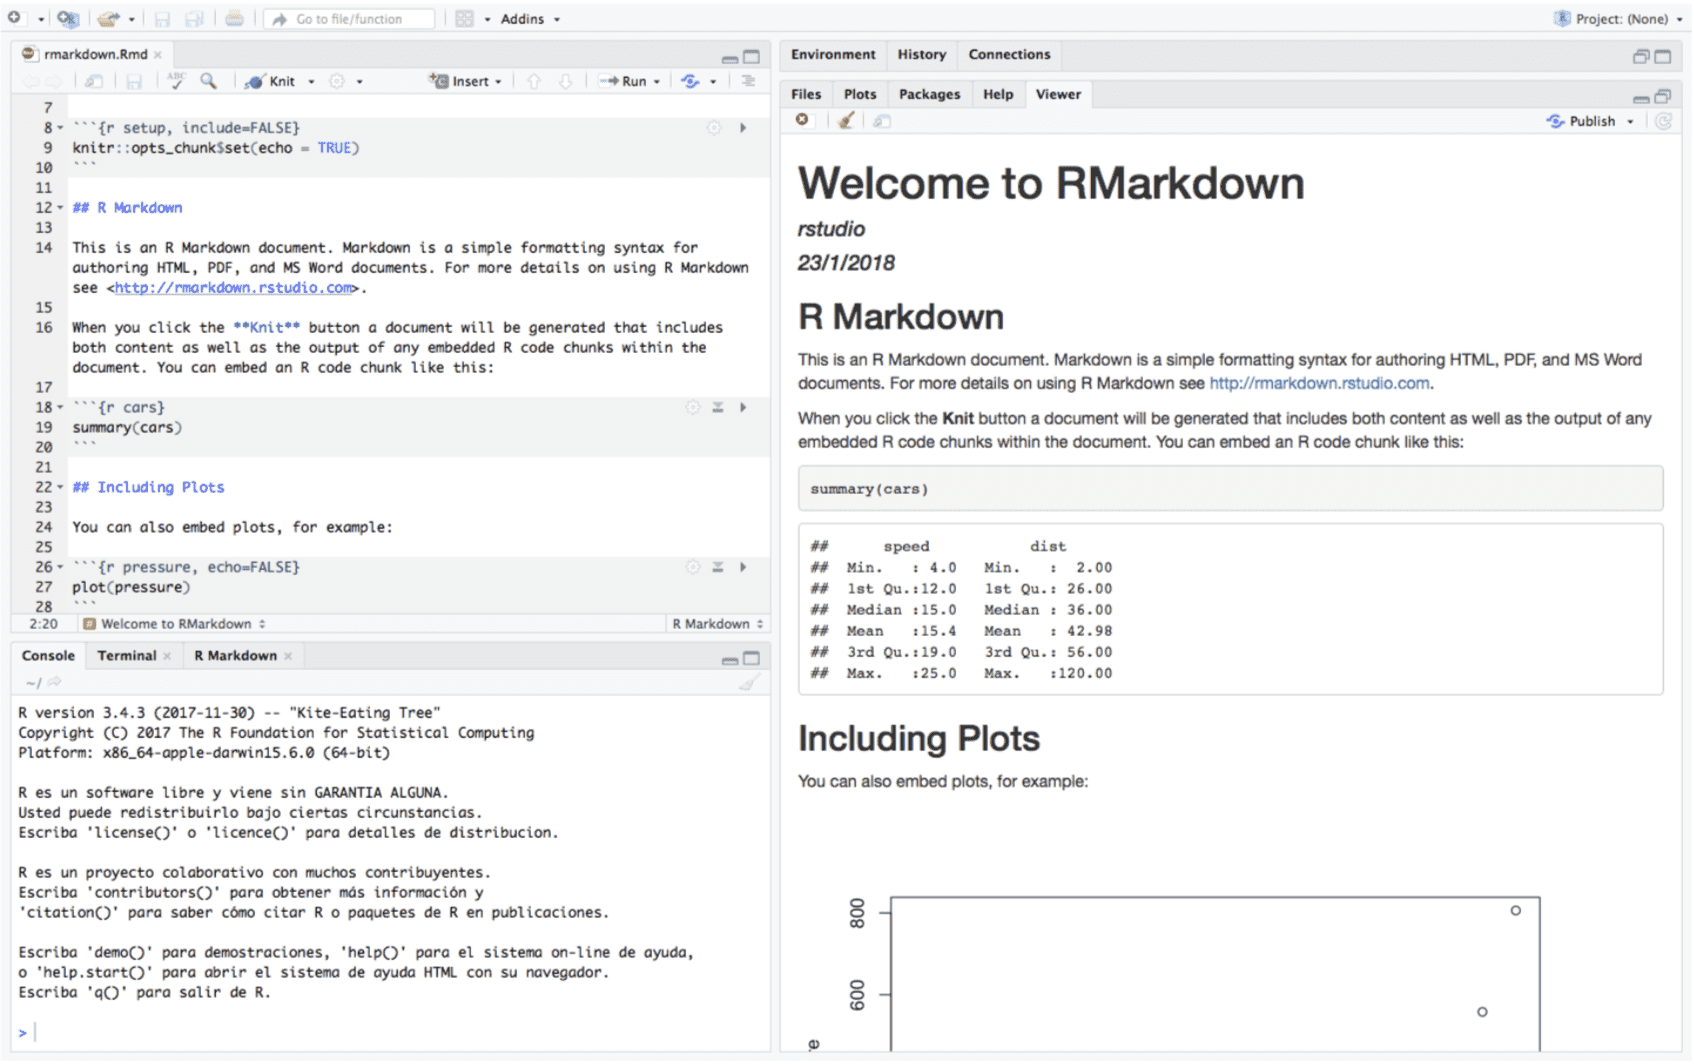Screen dimensions: 1694x1064
Task: Run the setup chunk play icon
Action: coord(743,128)
